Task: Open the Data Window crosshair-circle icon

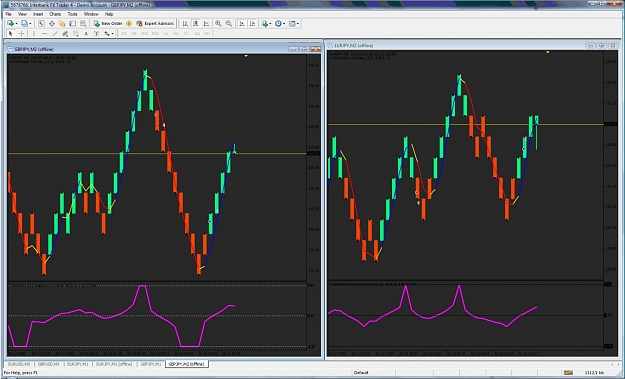Action: coord(52,24)
